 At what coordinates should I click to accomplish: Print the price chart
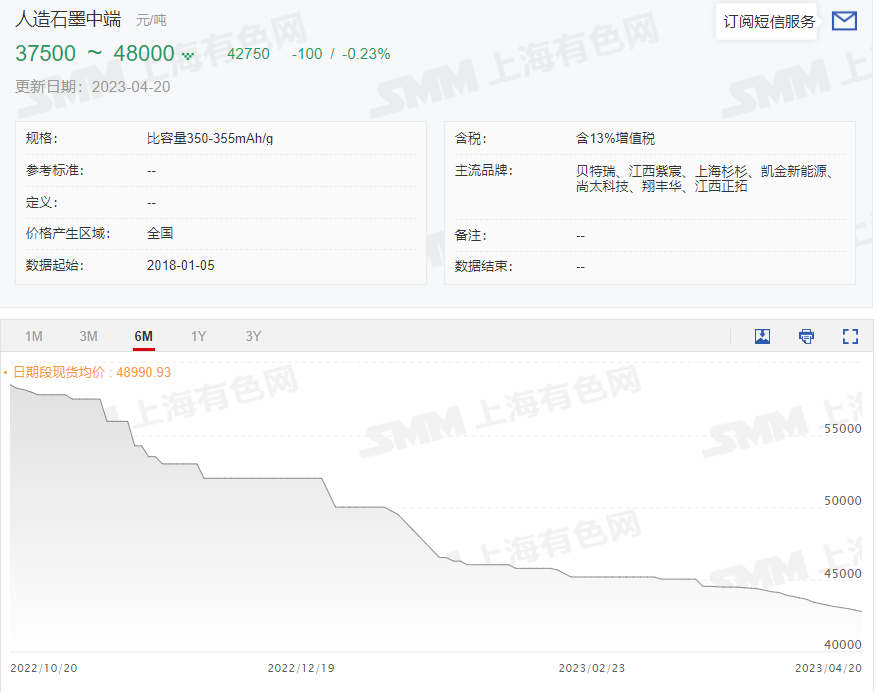point(806,336)
